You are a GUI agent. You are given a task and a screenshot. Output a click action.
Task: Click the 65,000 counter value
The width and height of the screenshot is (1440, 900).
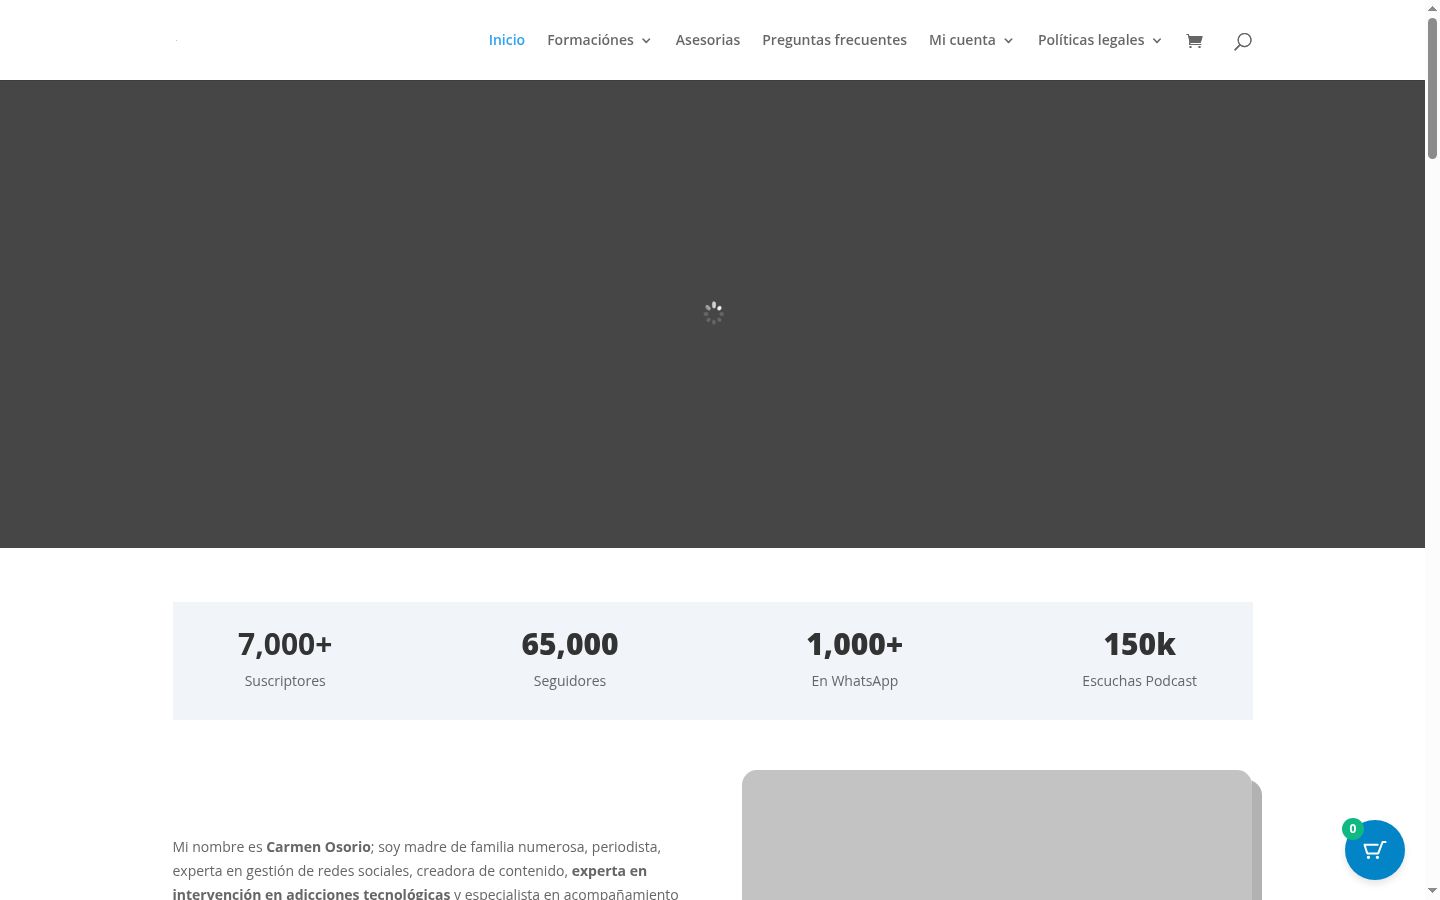[x=570, y=644]
